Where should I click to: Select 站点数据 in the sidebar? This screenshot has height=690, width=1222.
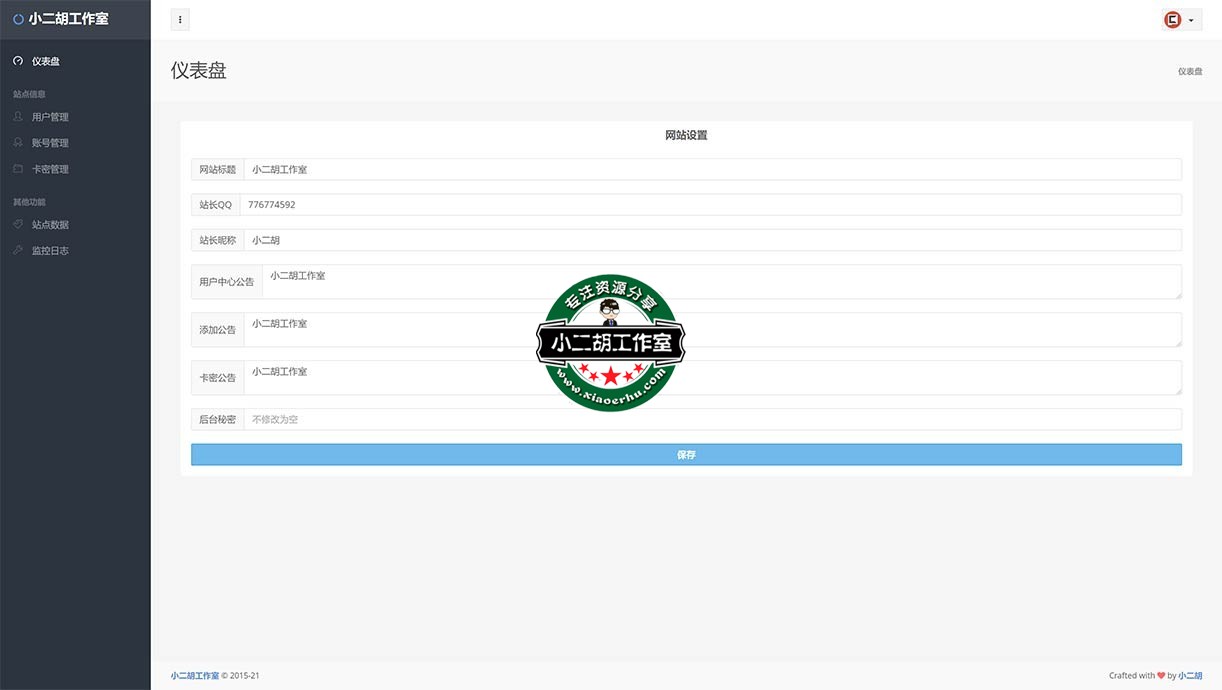[x=50, y=225]
